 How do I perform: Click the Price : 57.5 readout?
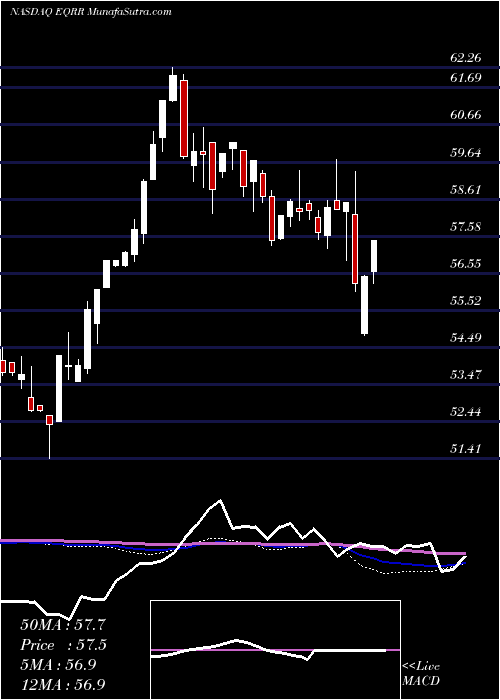click(63, 645)
